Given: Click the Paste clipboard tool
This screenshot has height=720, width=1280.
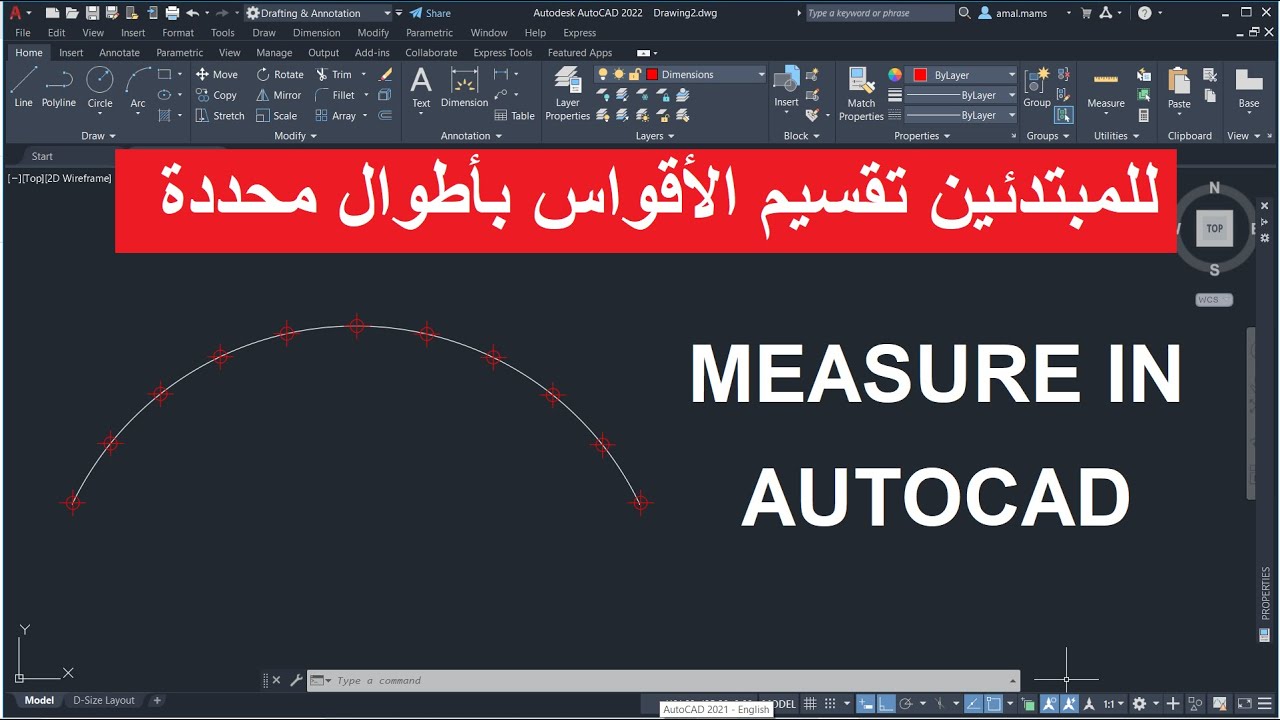Looking at the screenshot, I should click(1180, 88).
